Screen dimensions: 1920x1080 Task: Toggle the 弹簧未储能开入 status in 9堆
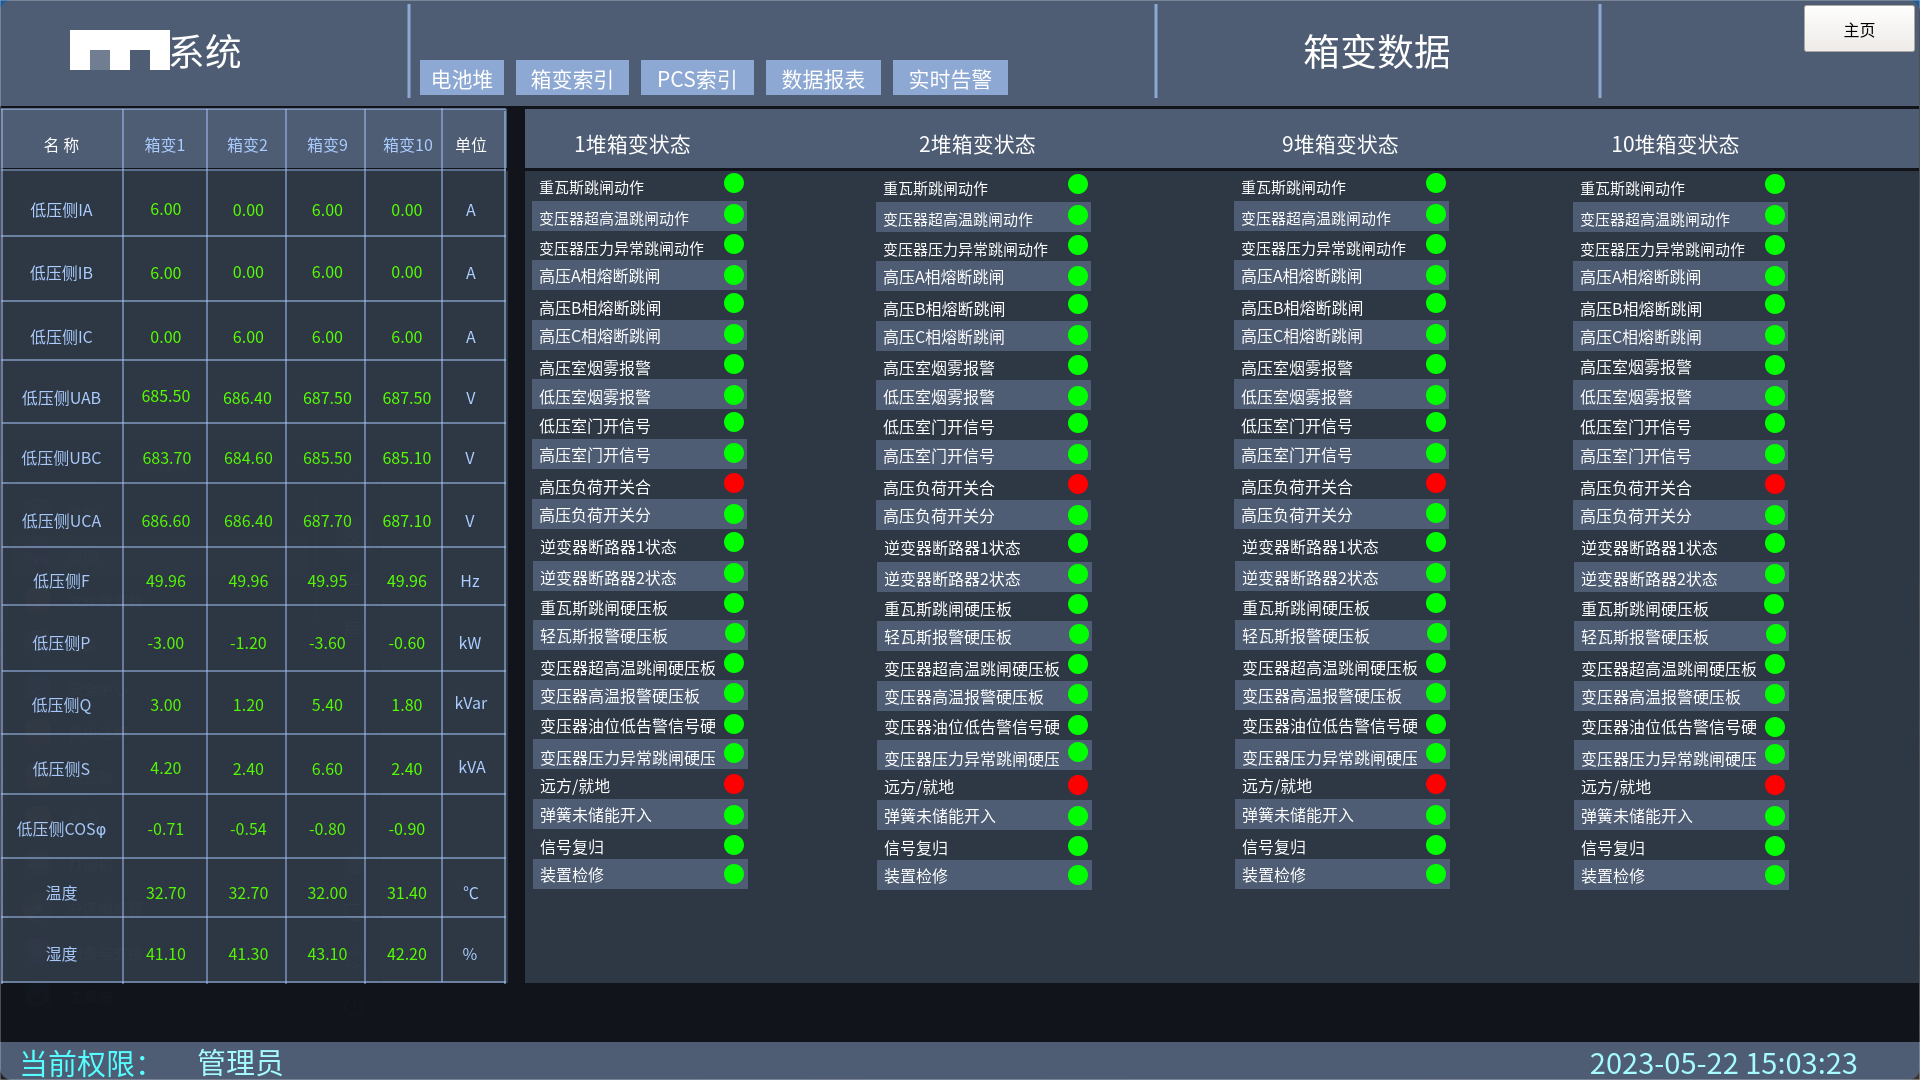(x=1435, y=814)
